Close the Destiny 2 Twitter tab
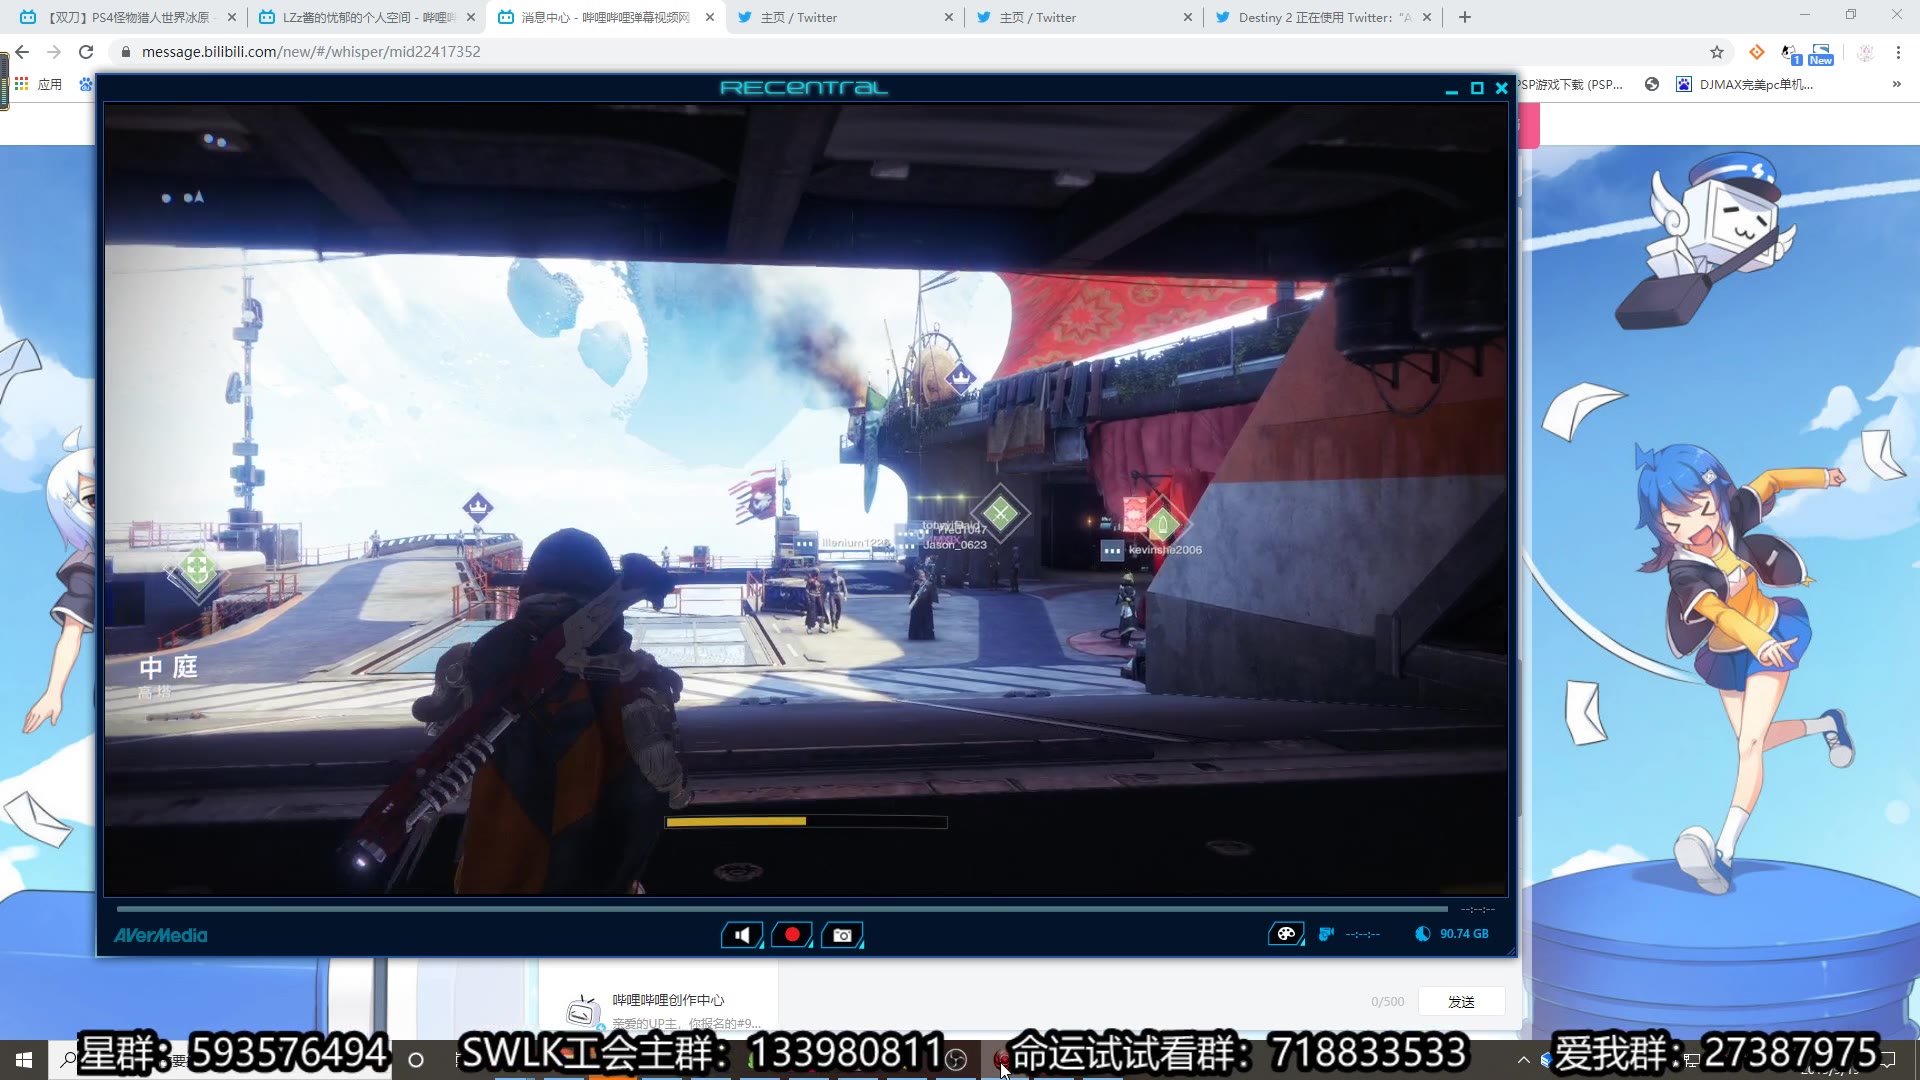The image size is (1920, 1080). [x=1426, y=17]
